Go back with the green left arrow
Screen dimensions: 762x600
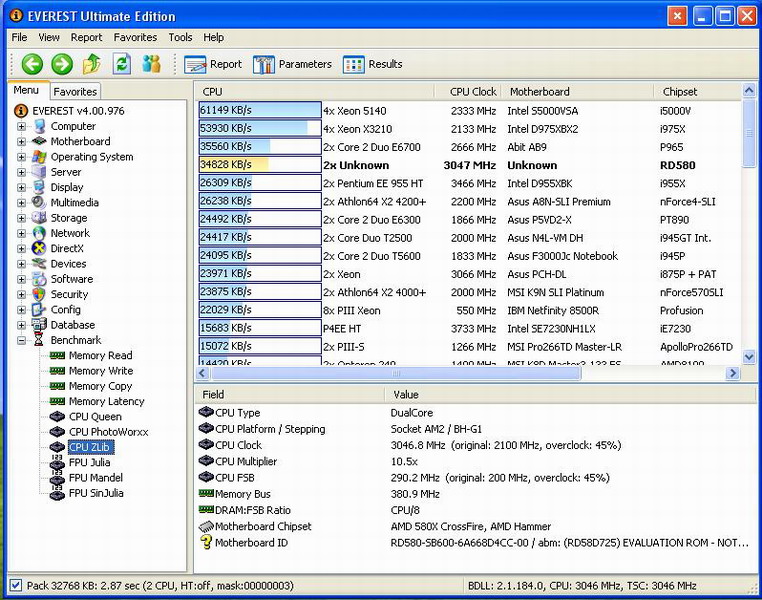coord(33,64)
